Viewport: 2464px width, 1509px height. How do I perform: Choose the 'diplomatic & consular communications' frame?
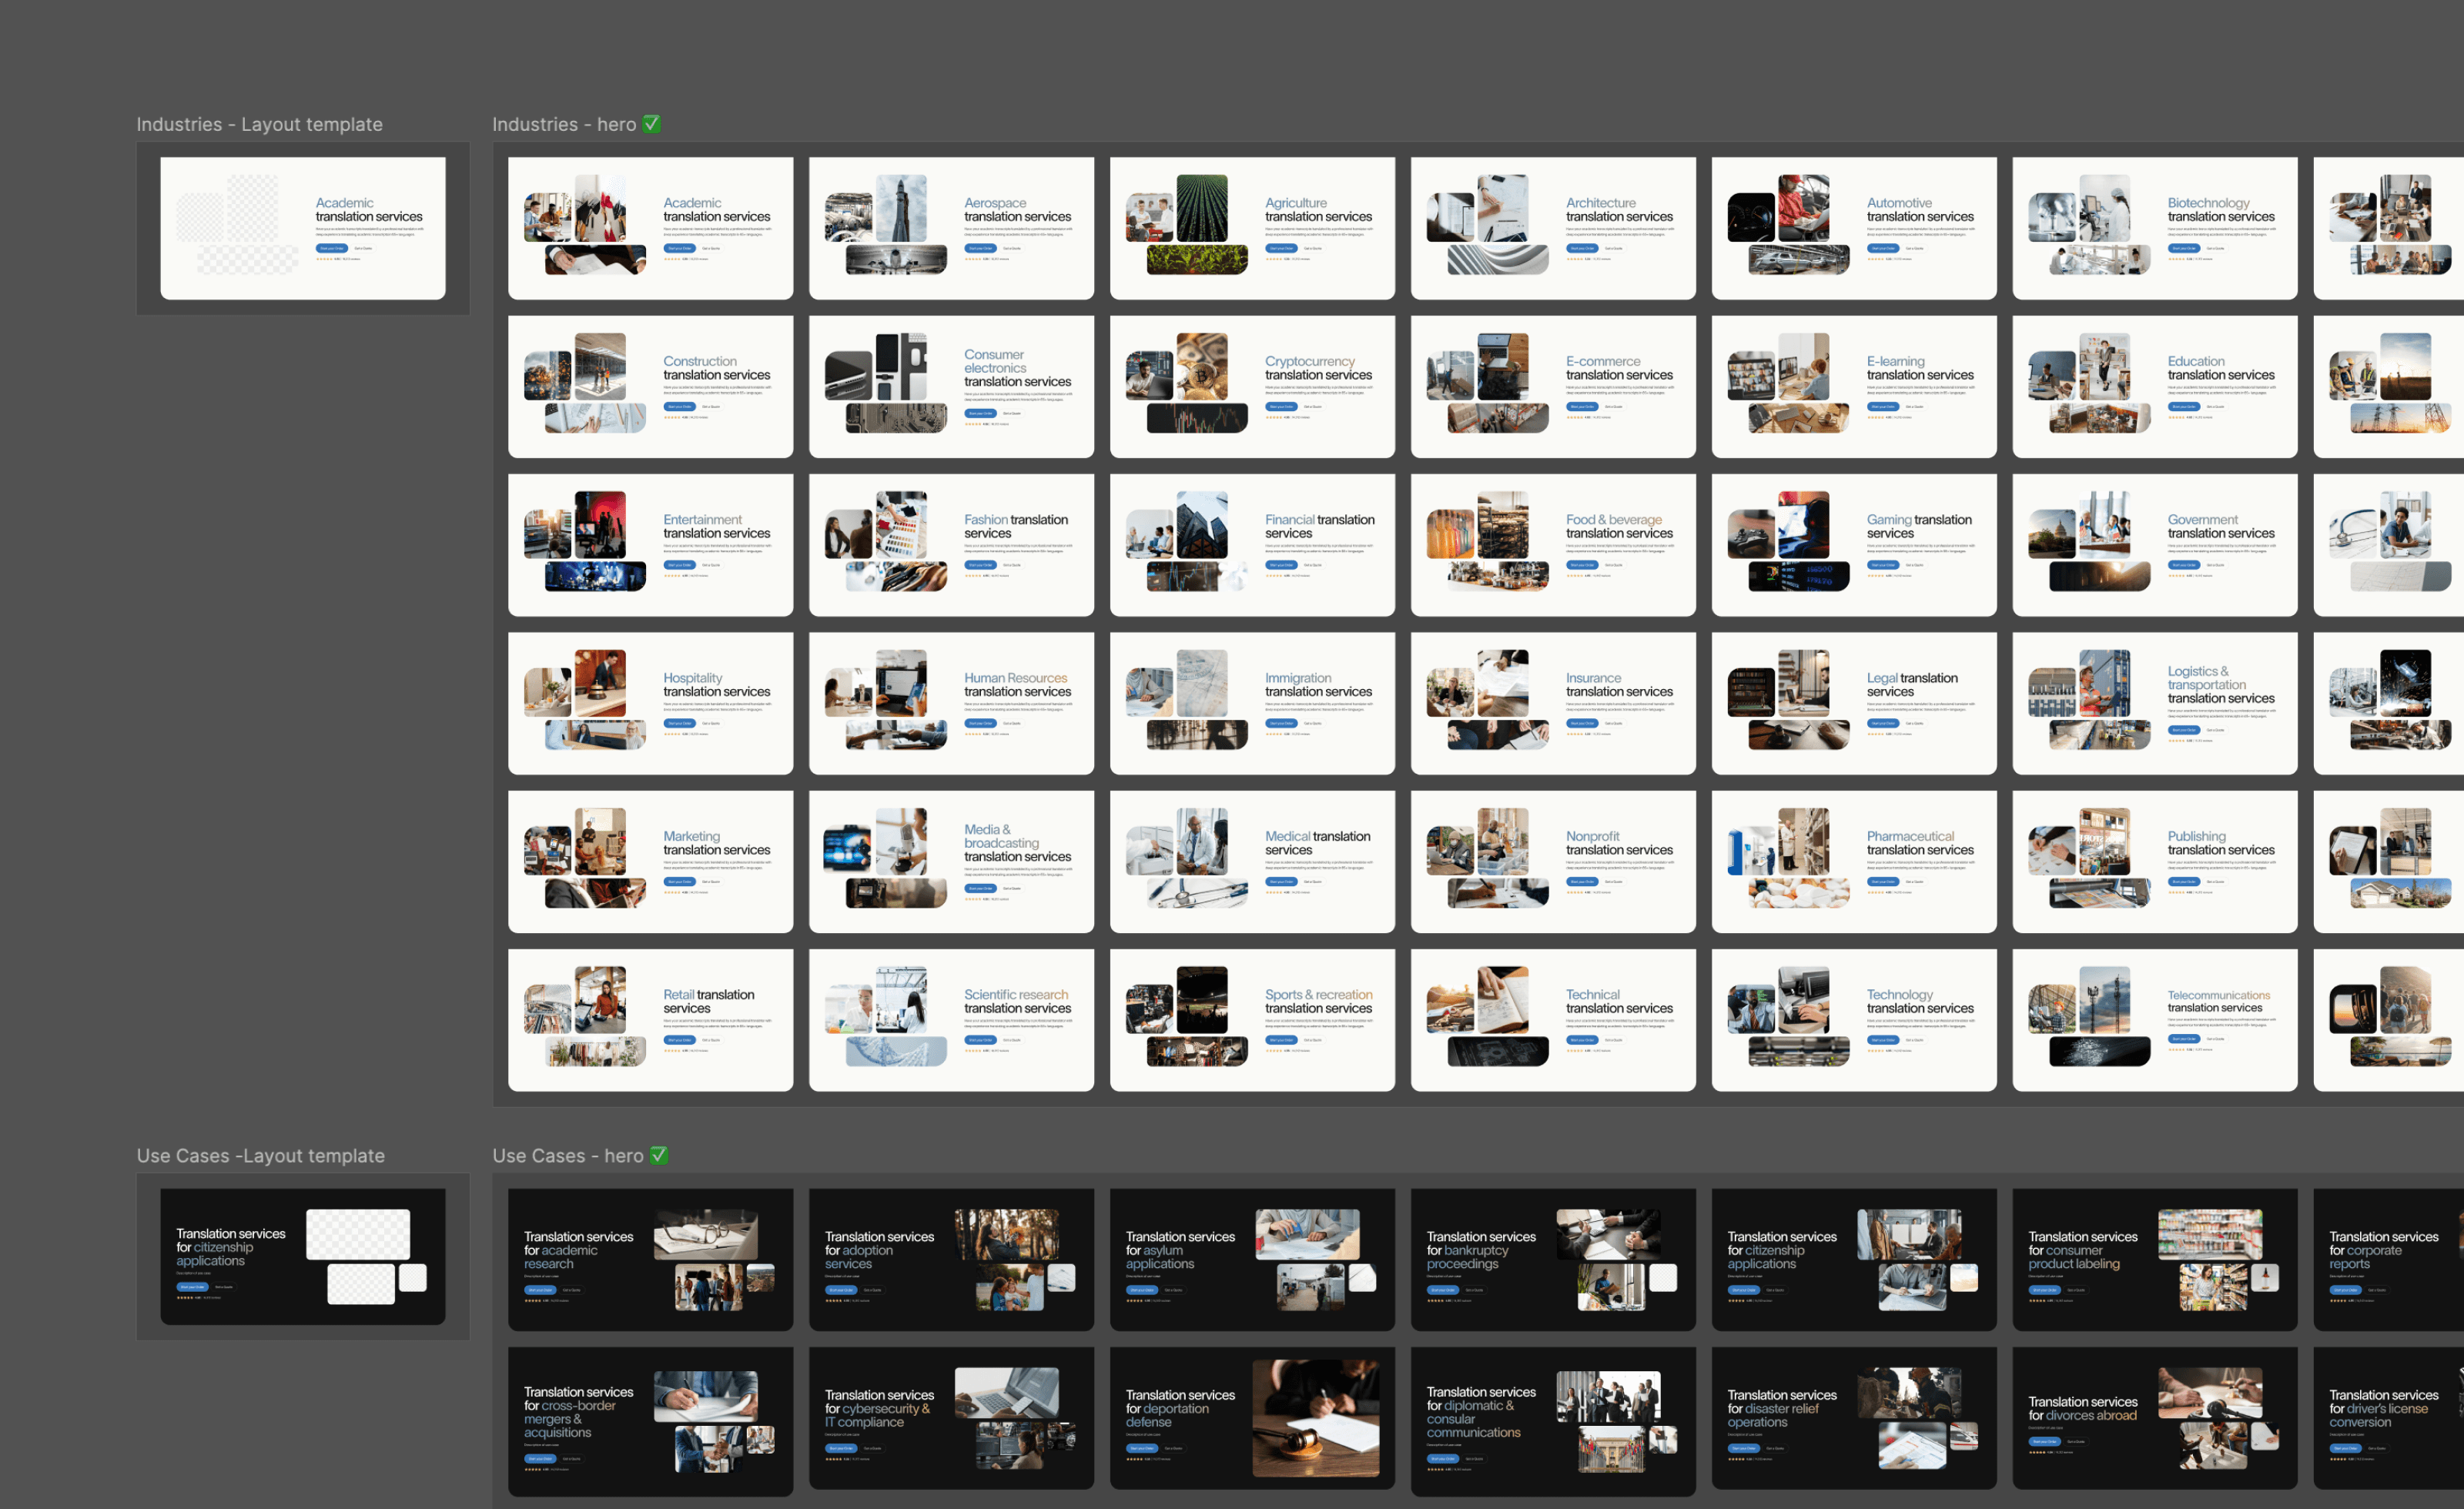coord(1553,1422)
